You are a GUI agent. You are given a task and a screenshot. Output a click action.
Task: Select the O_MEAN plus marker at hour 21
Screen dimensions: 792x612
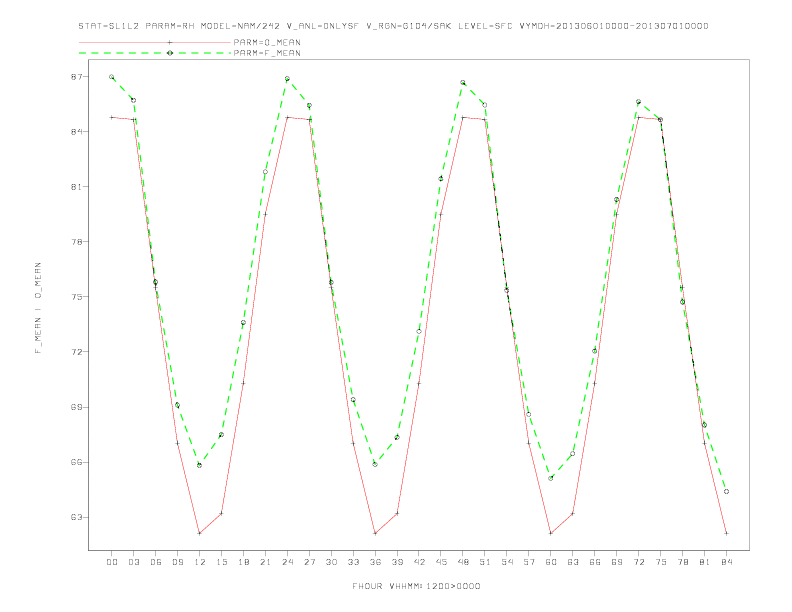[x=265, y=215]
